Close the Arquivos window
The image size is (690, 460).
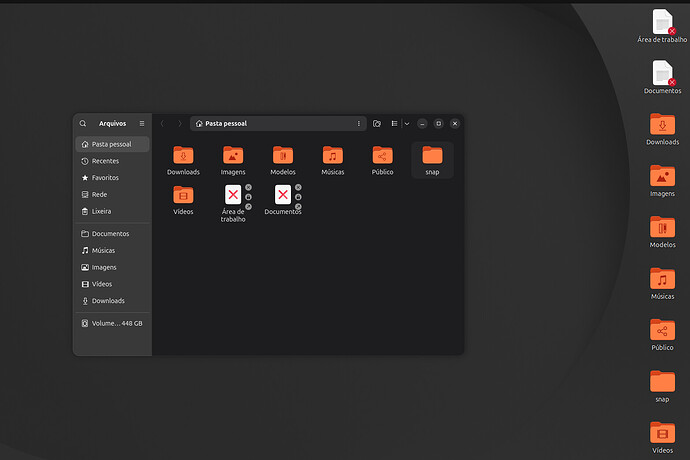(455, 124)
